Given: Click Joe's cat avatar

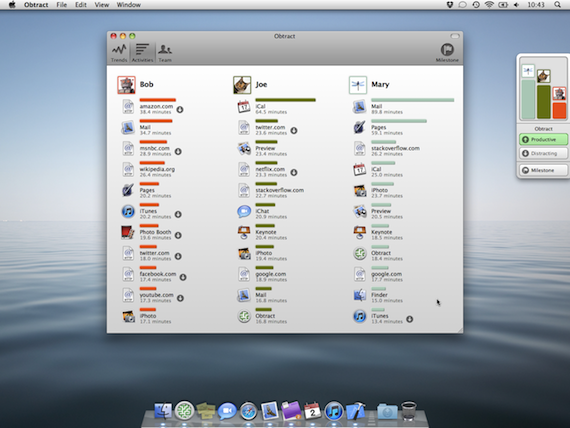Looking at the screenshot, I should (242, 85).
